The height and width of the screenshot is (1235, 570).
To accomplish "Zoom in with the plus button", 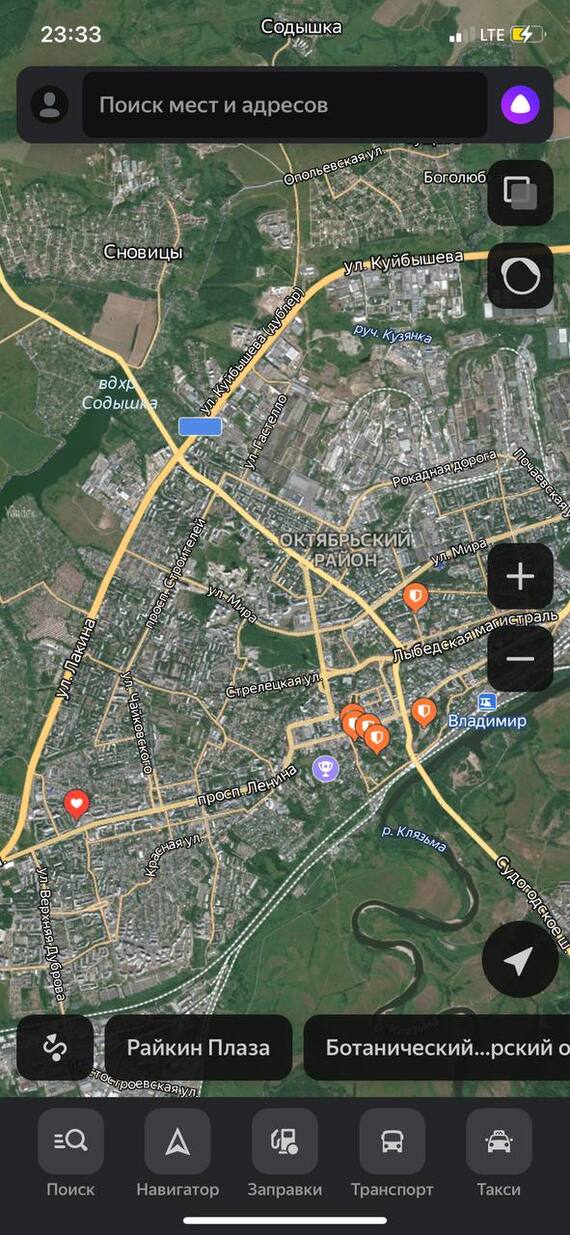I will (520, 576).
